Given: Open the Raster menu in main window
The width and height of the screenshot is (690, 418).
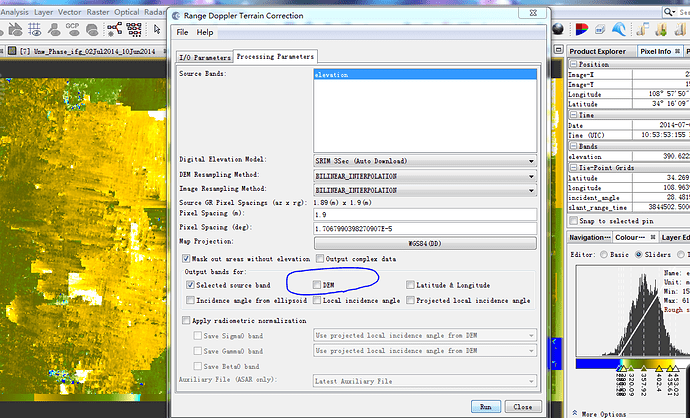Looking at the screenshot, I should [98, 12].
